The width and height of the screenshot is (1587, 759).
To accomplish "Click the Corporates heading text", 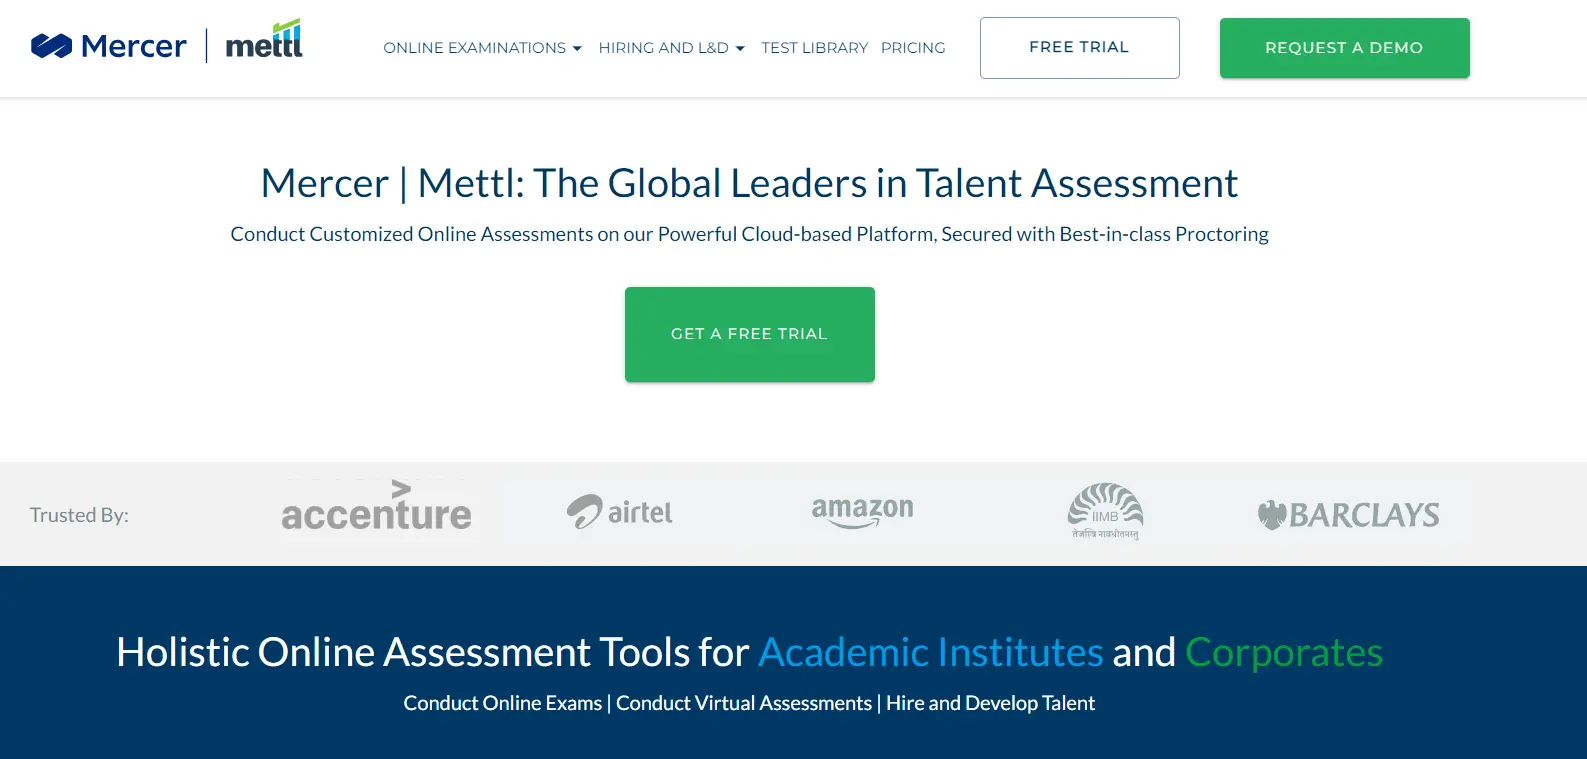I will point(1284,653).
